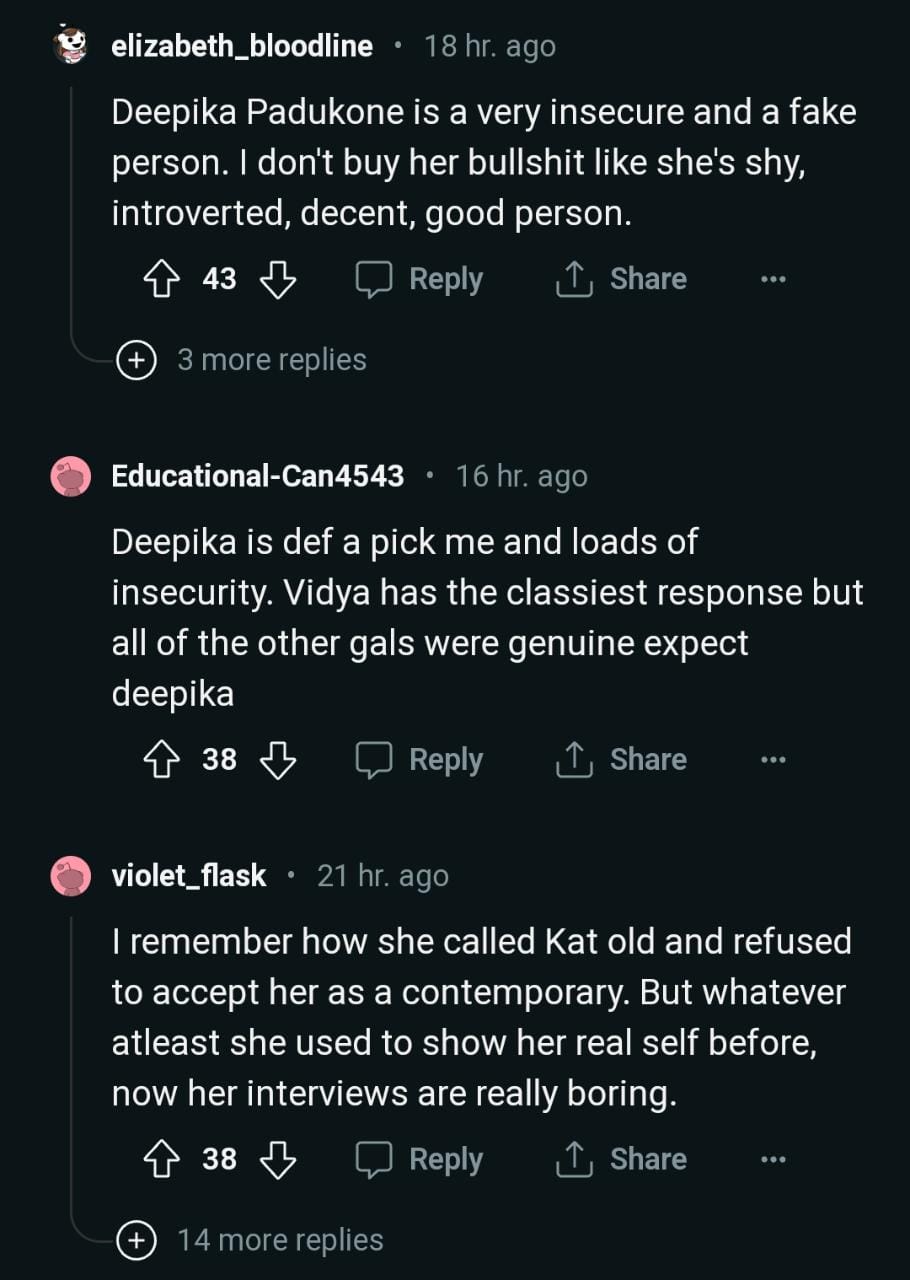The width and height of the screenshot is (910, 1280).
Task: Downvote violet_flask's comment
Action: pos(278,1159)
